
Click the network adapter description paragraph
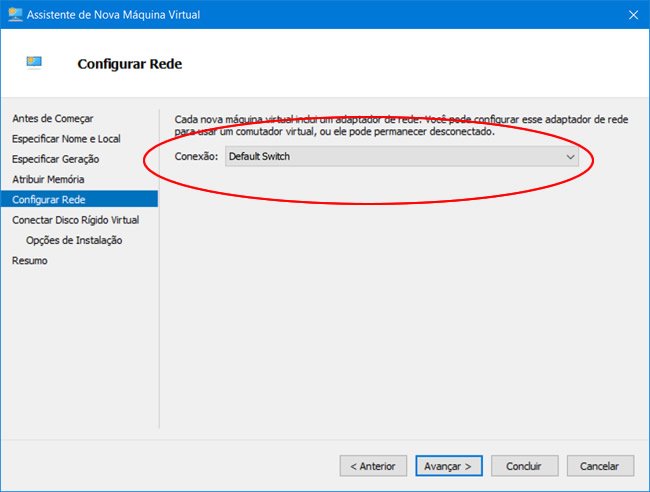click(400, 125)
